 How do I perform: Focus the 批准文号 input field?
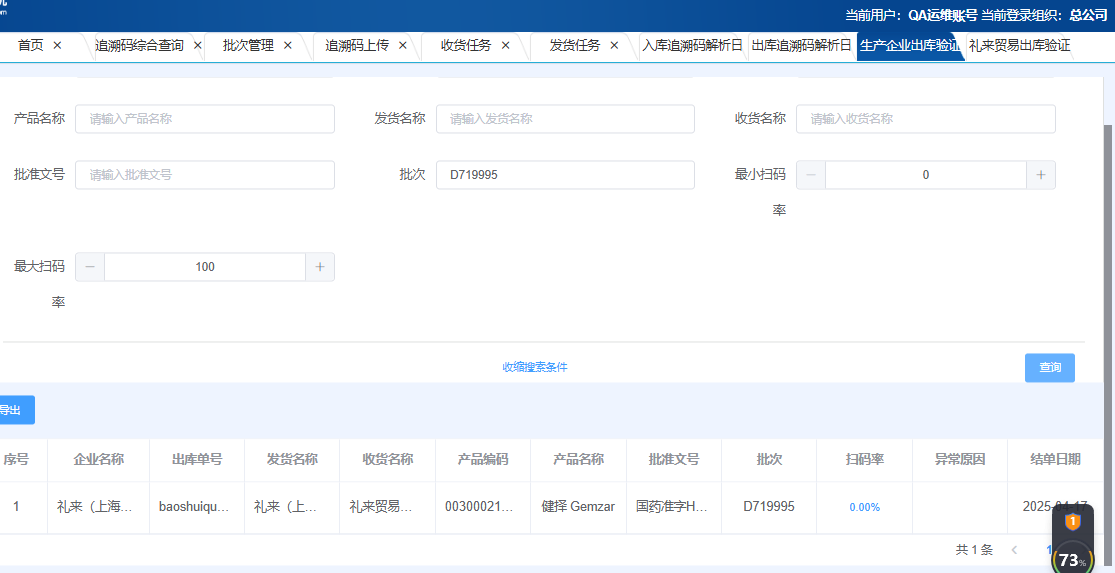205,175
